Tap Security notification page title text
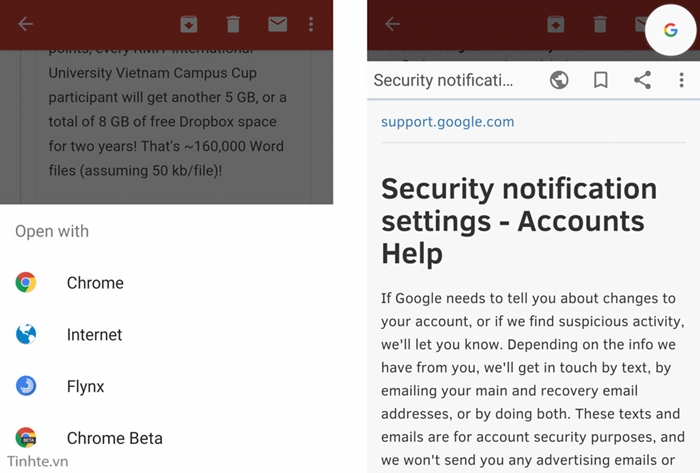 point(443,80)
